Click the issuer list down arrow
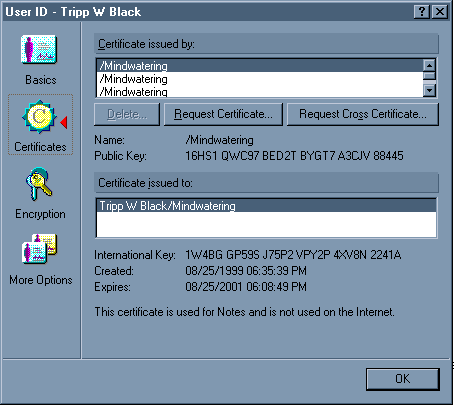This screenshot has height=405, width=454. point(429,90)
